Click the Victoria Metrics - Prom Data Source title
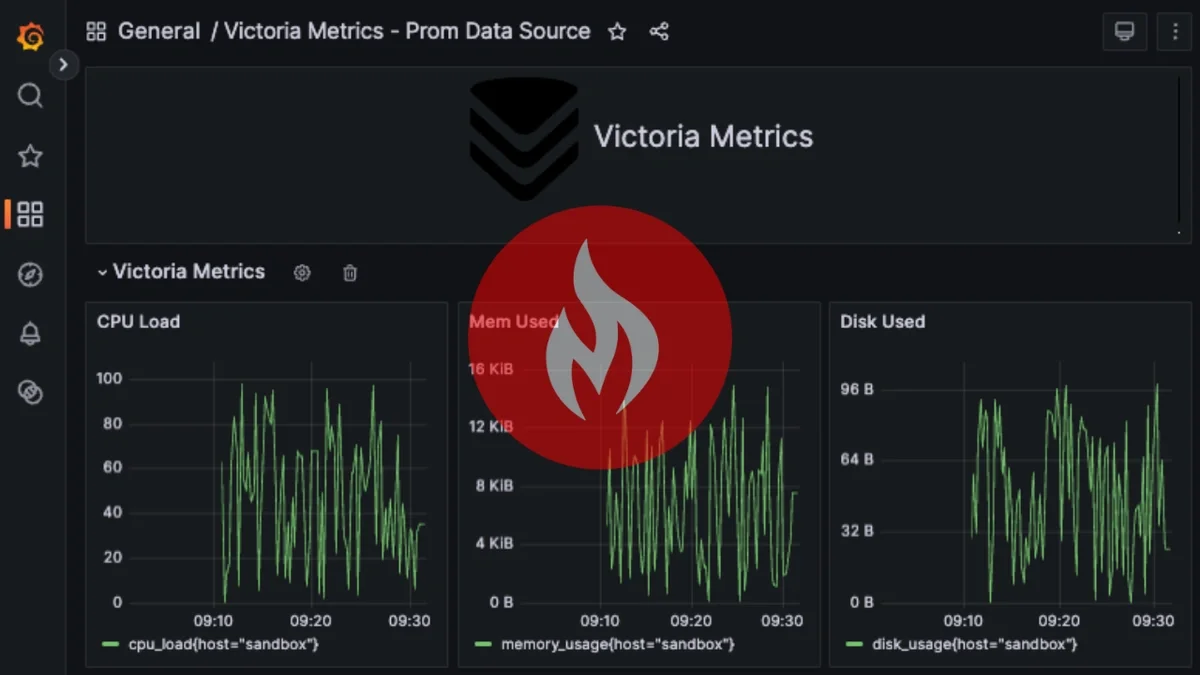This screenshot has height=675, width=1200. (407, 31)
